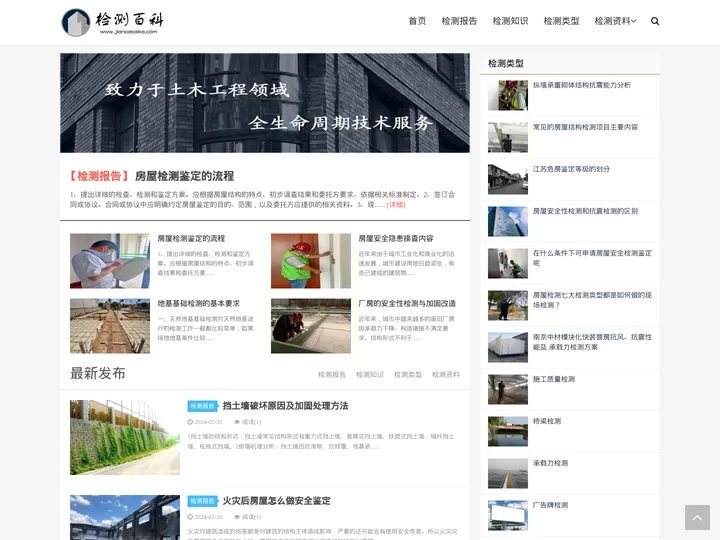Open the 检测知识 navigation item
This screenshot has width=720, height=540.
(x=510, y=21)
